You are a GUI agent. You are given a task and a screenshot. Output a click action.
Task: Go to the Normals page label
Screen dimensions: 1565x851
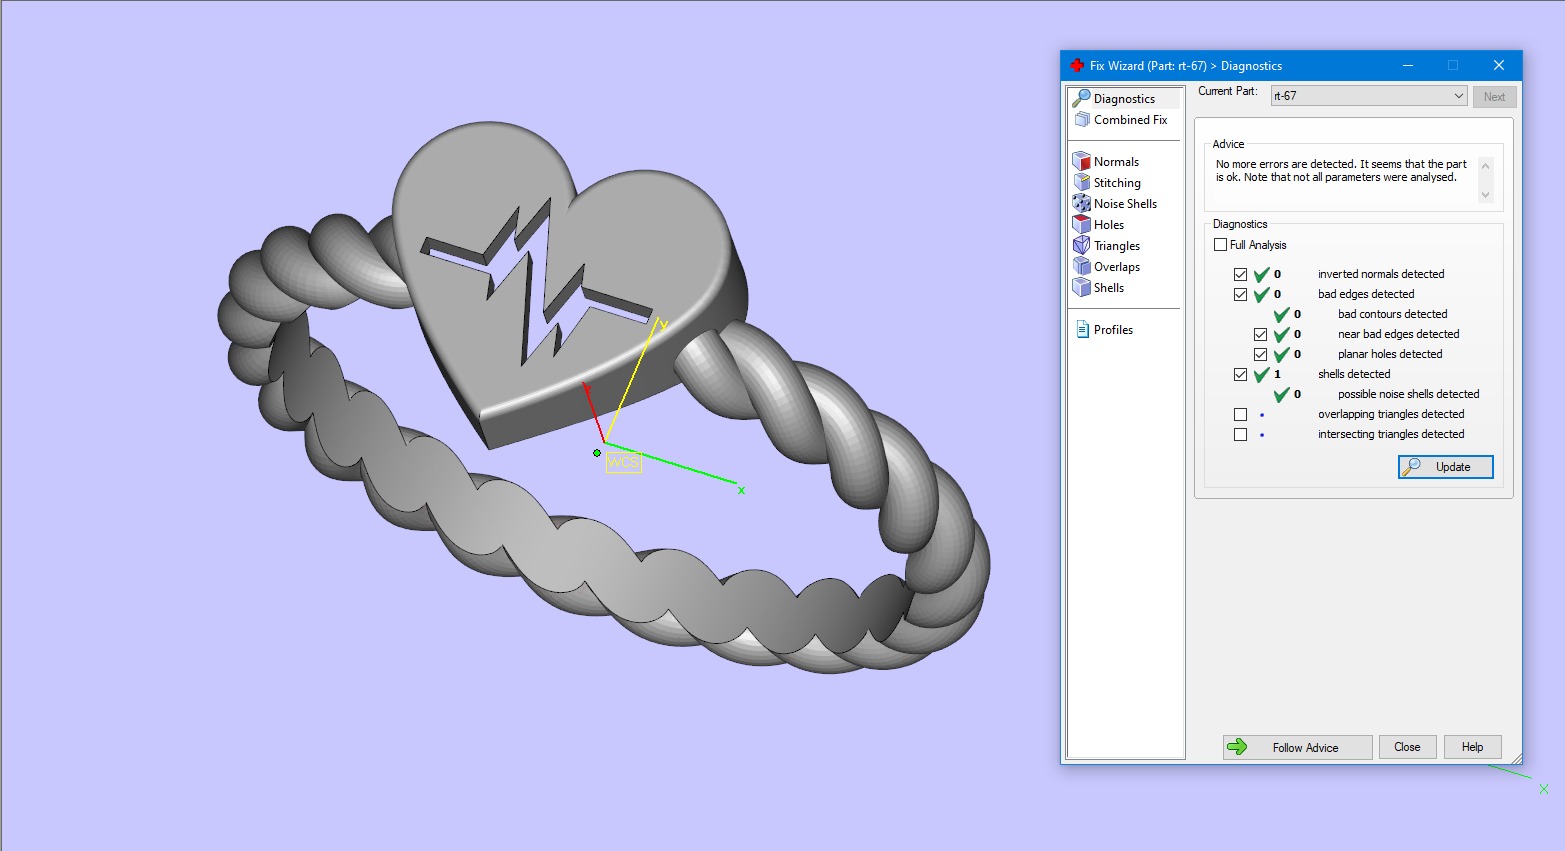(1116, 161)
